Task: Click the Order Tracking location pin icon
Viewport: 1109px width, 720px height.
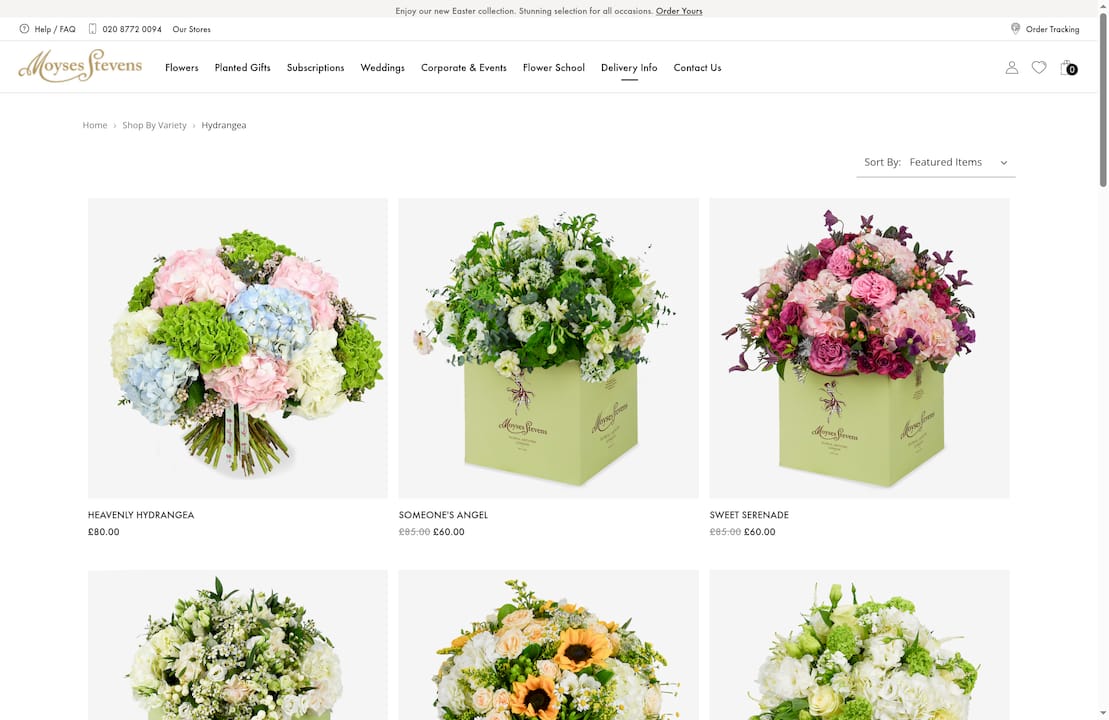Action: (1015, 29)
